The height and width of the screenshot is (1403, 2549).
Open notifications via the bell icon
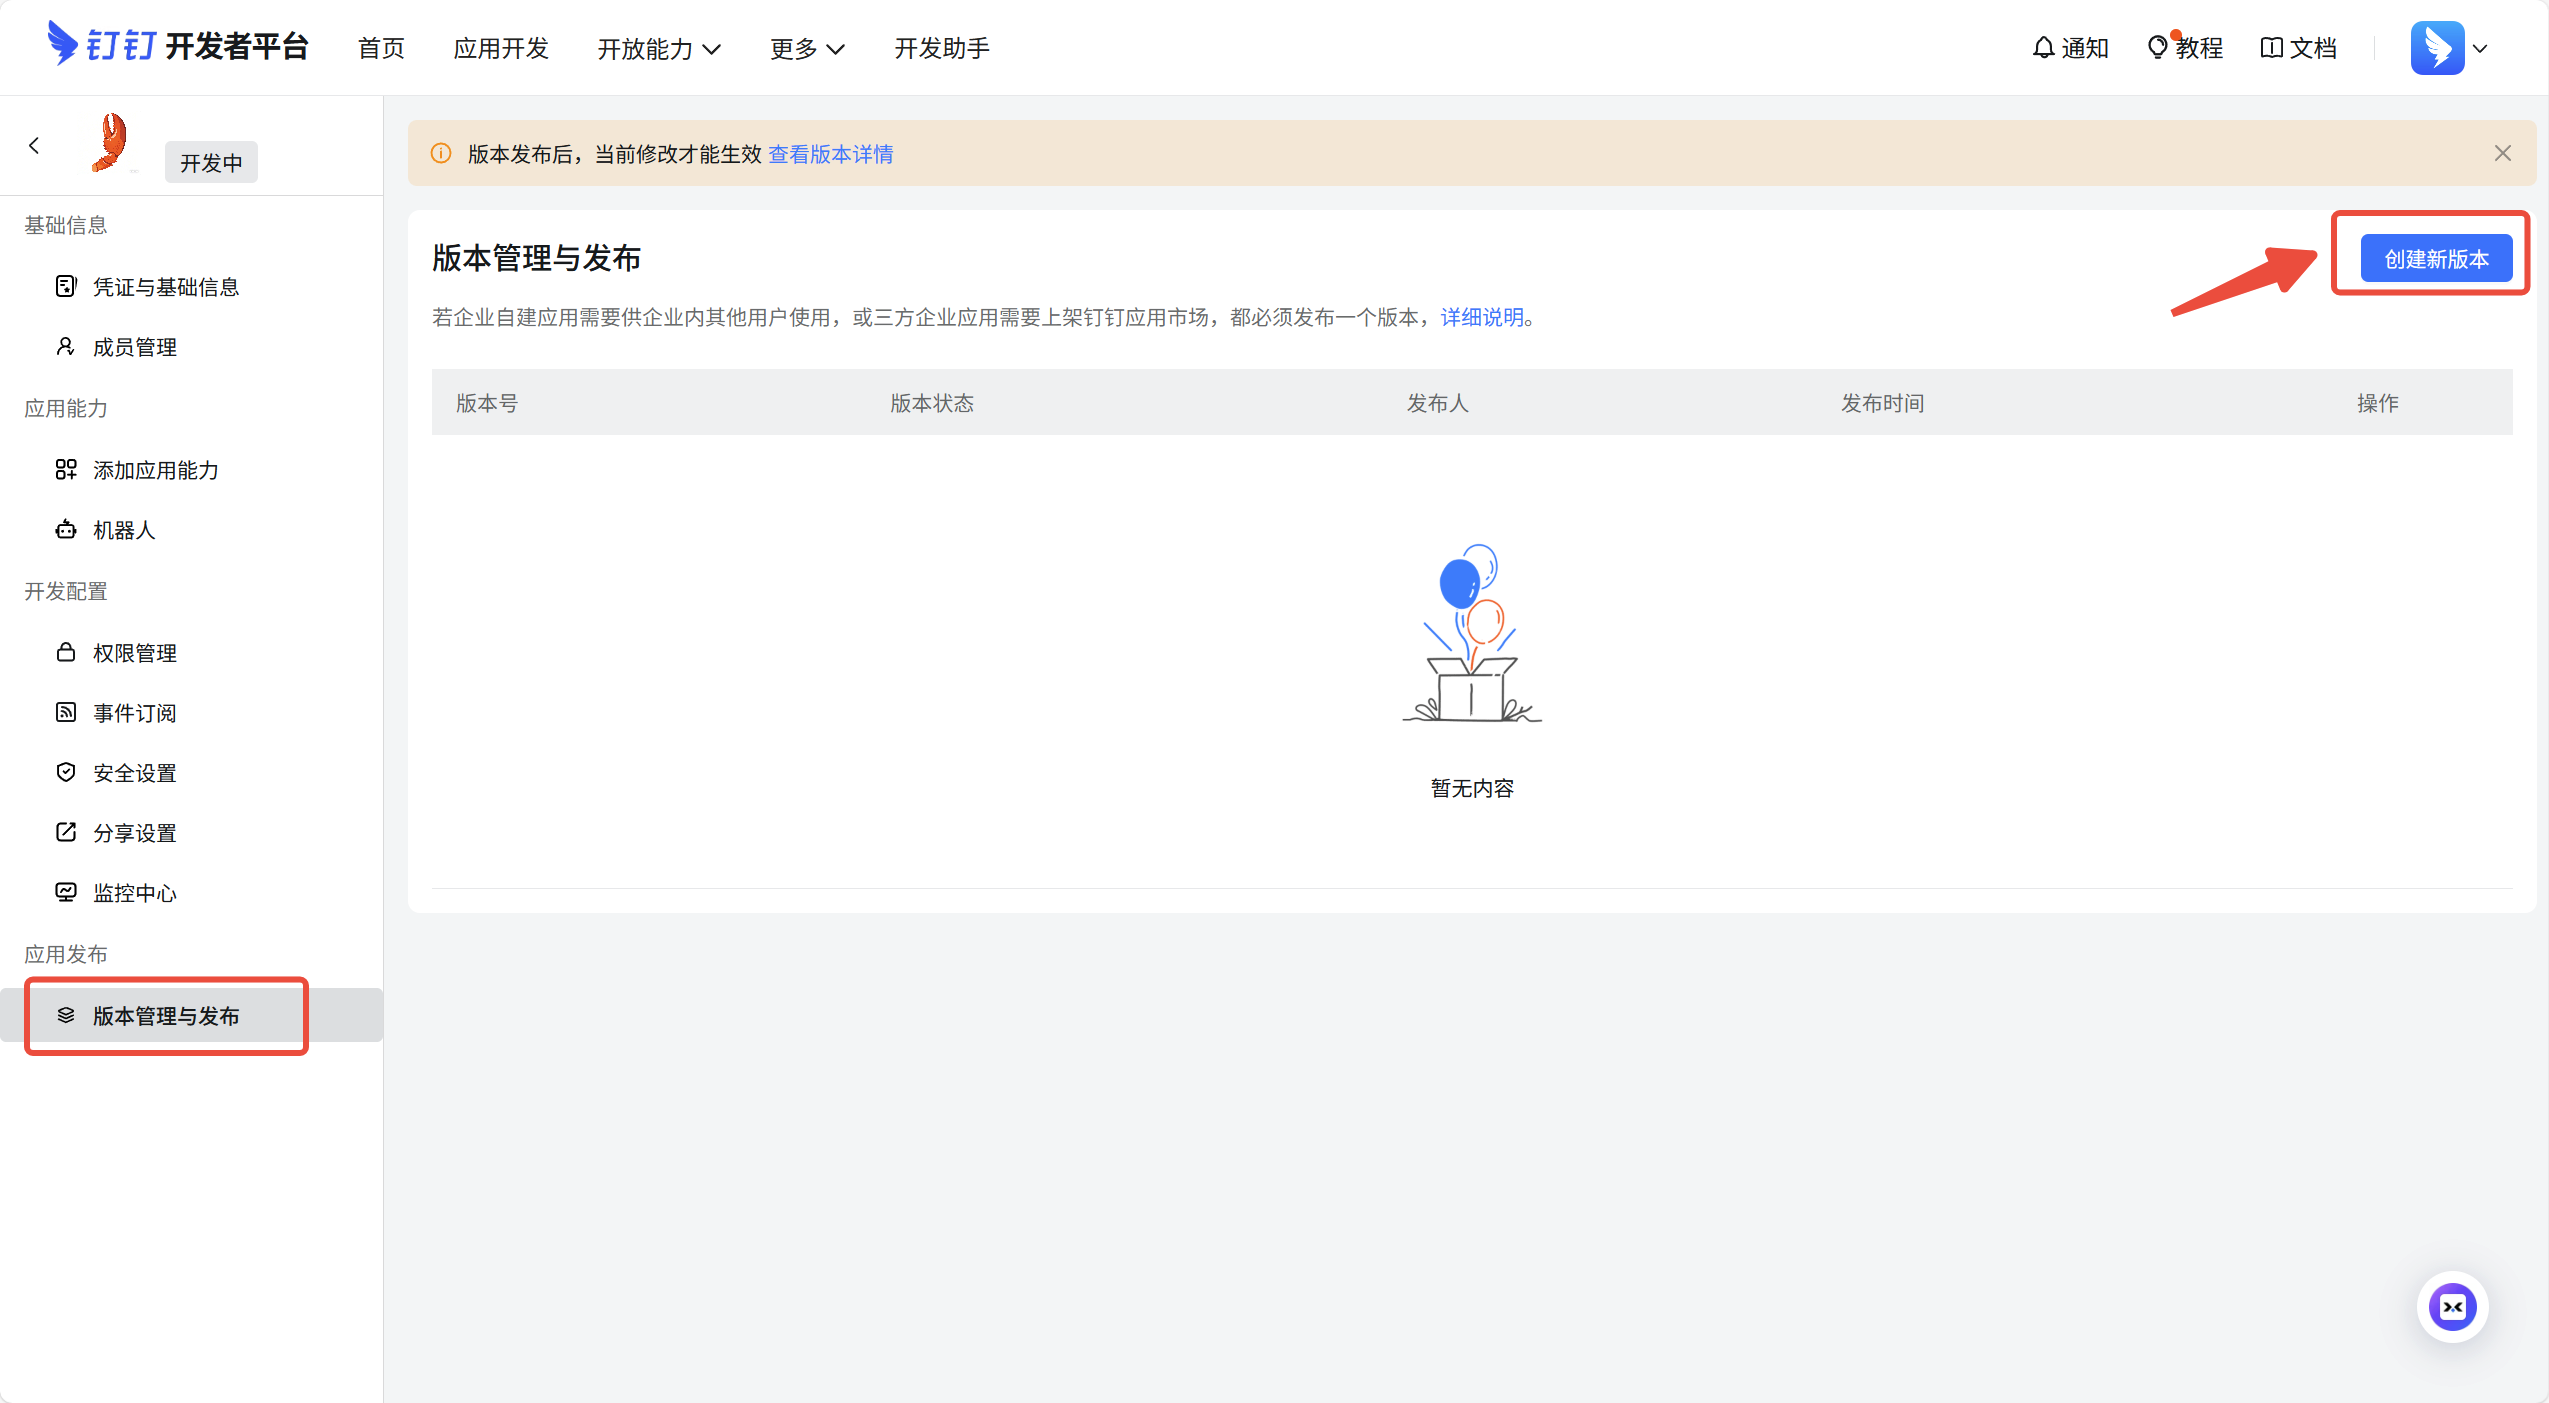coord(2043,48)
